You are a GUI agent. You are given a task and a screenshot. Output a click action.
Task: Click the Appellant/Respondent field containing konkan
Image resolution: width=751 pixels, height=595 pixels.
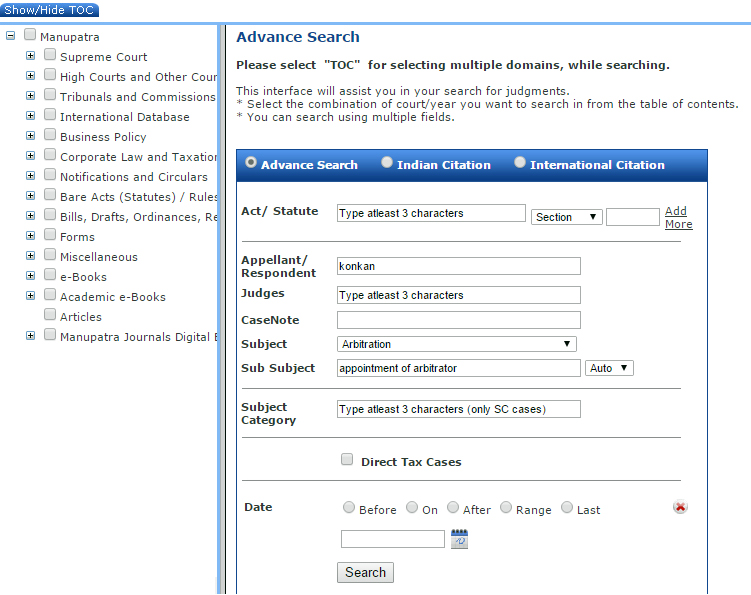point(459,266)
